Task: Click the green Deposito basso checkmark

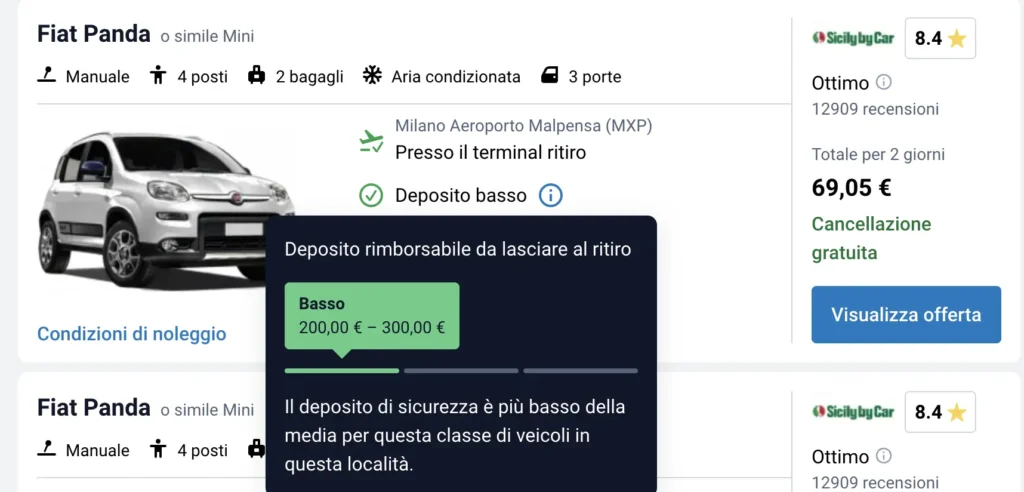Action: (371, 196)
